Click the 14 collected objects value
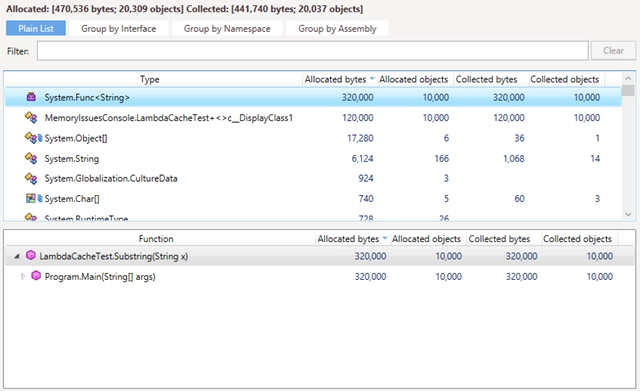Screen dimensions: 640x391 coord(595,158)
